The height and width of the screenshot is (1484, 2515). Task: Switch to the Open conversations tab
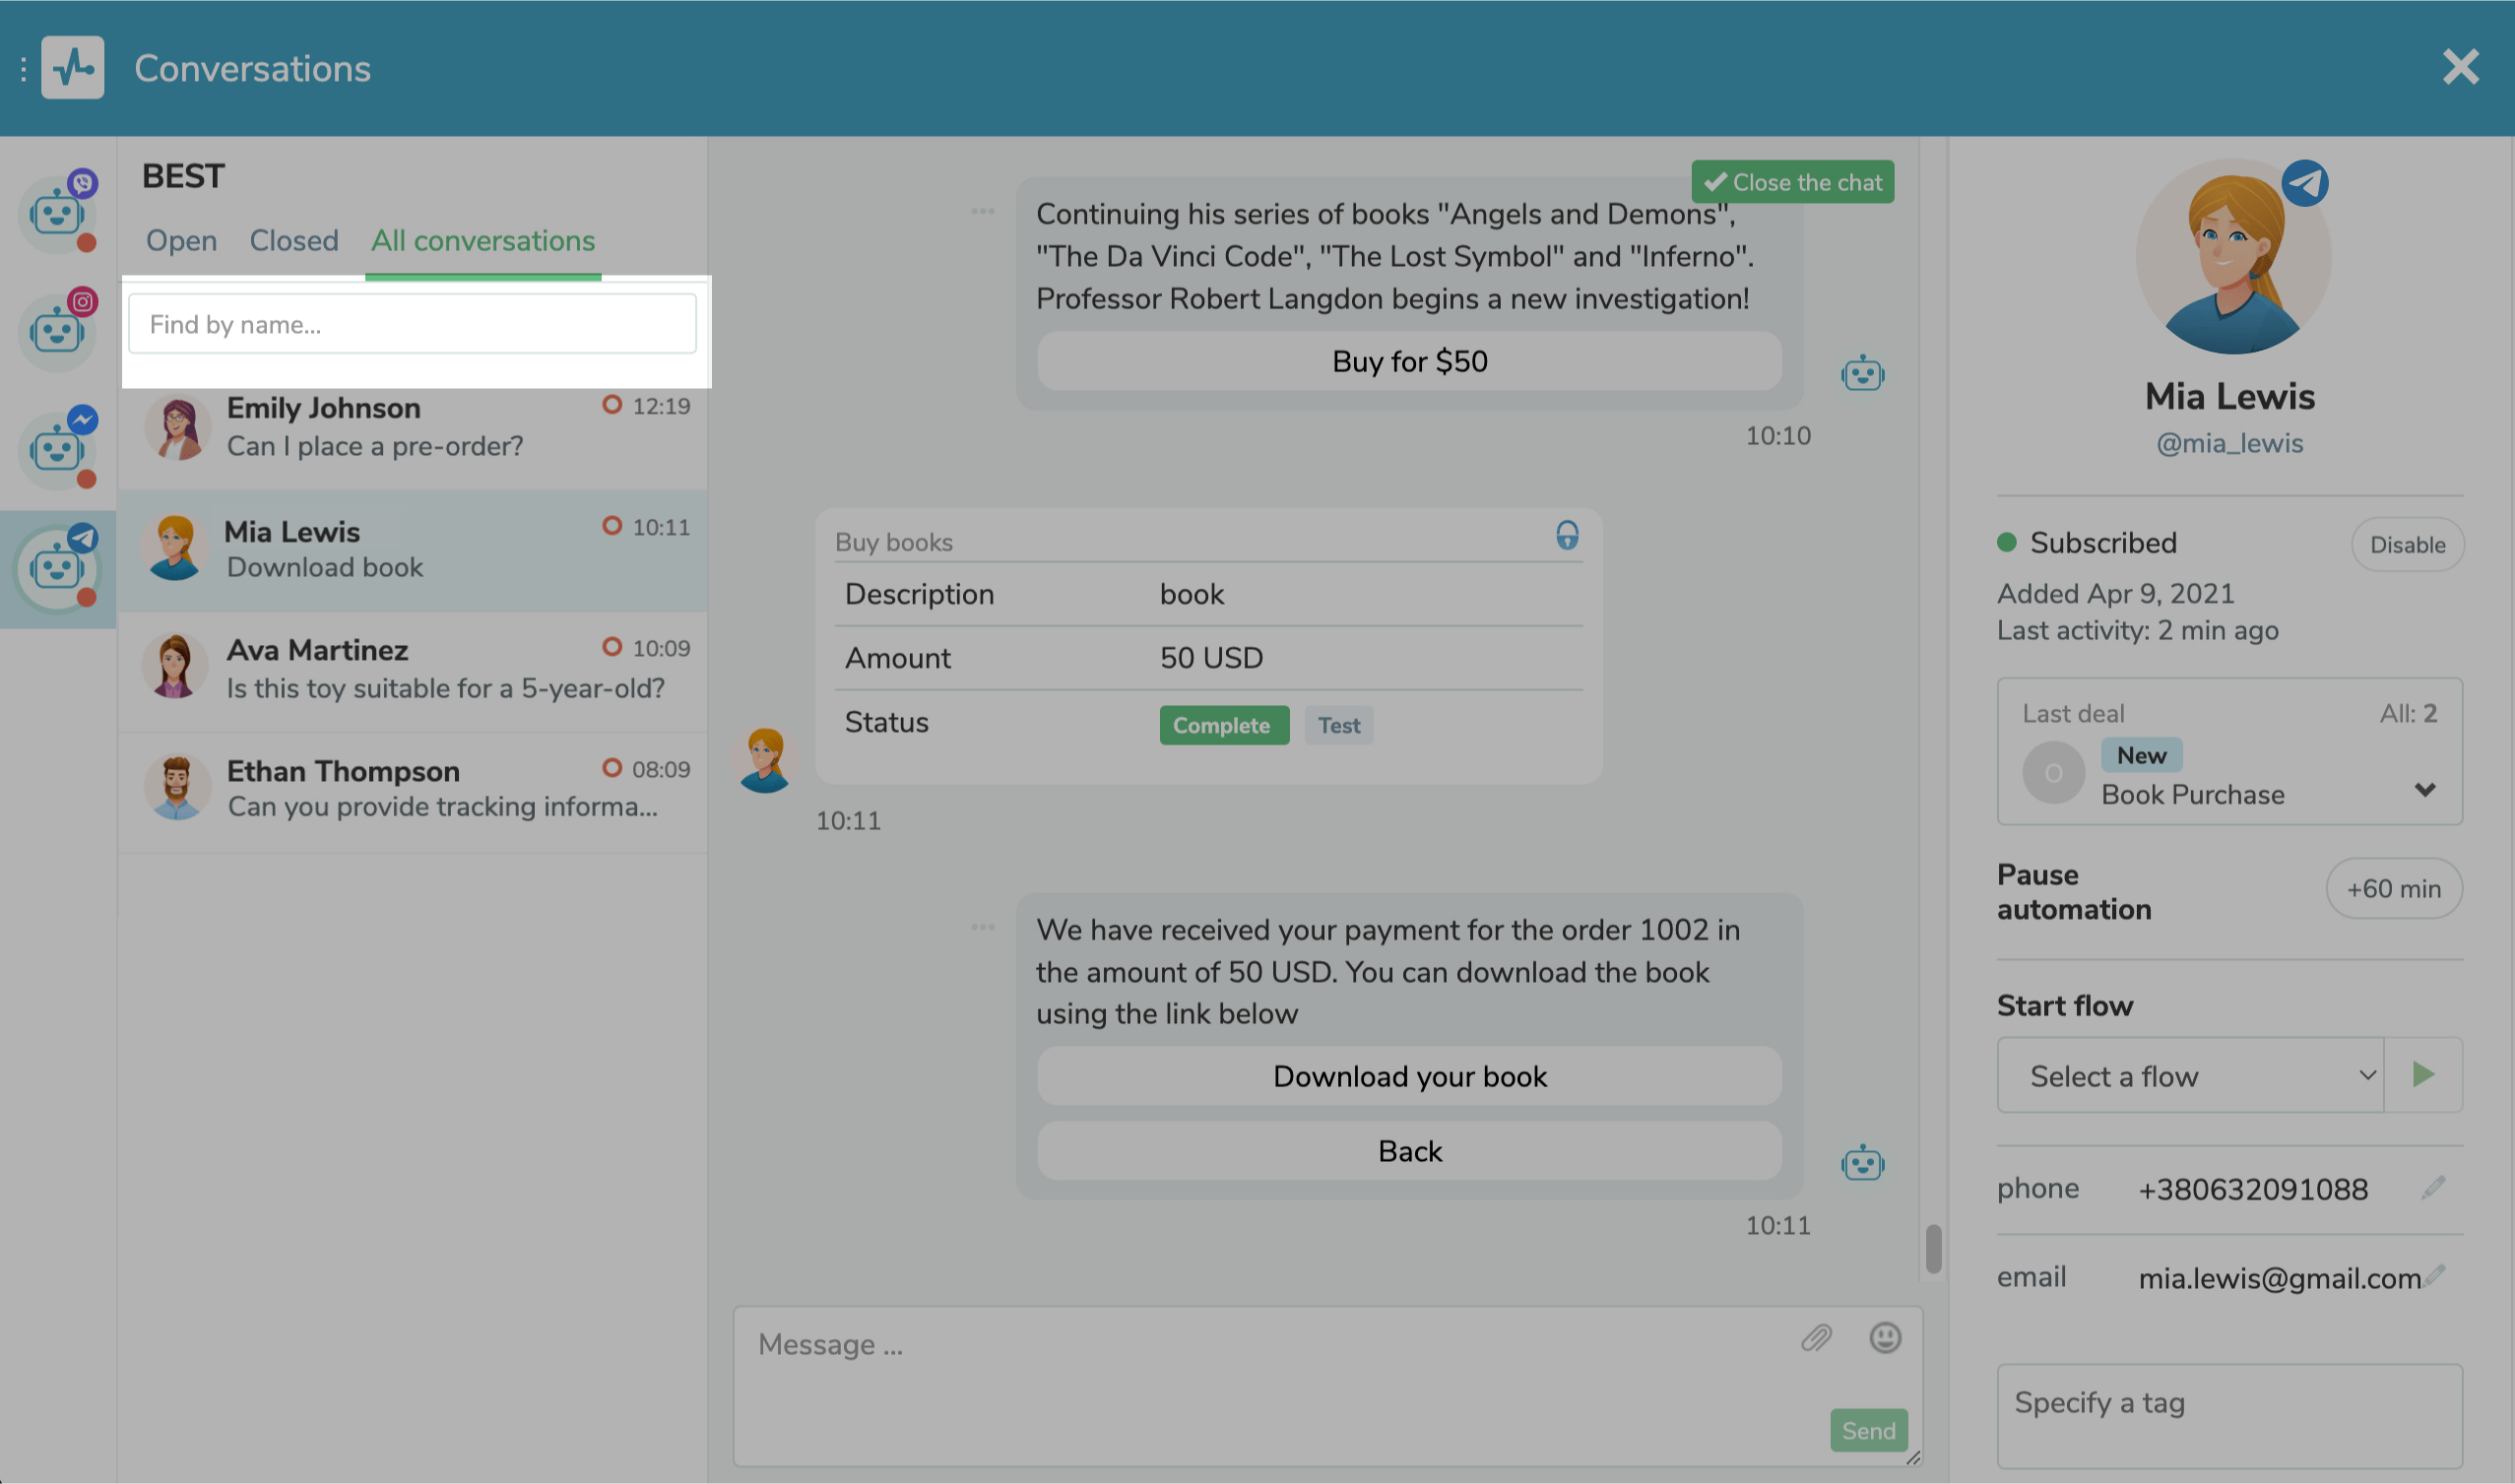coord(181,241)
